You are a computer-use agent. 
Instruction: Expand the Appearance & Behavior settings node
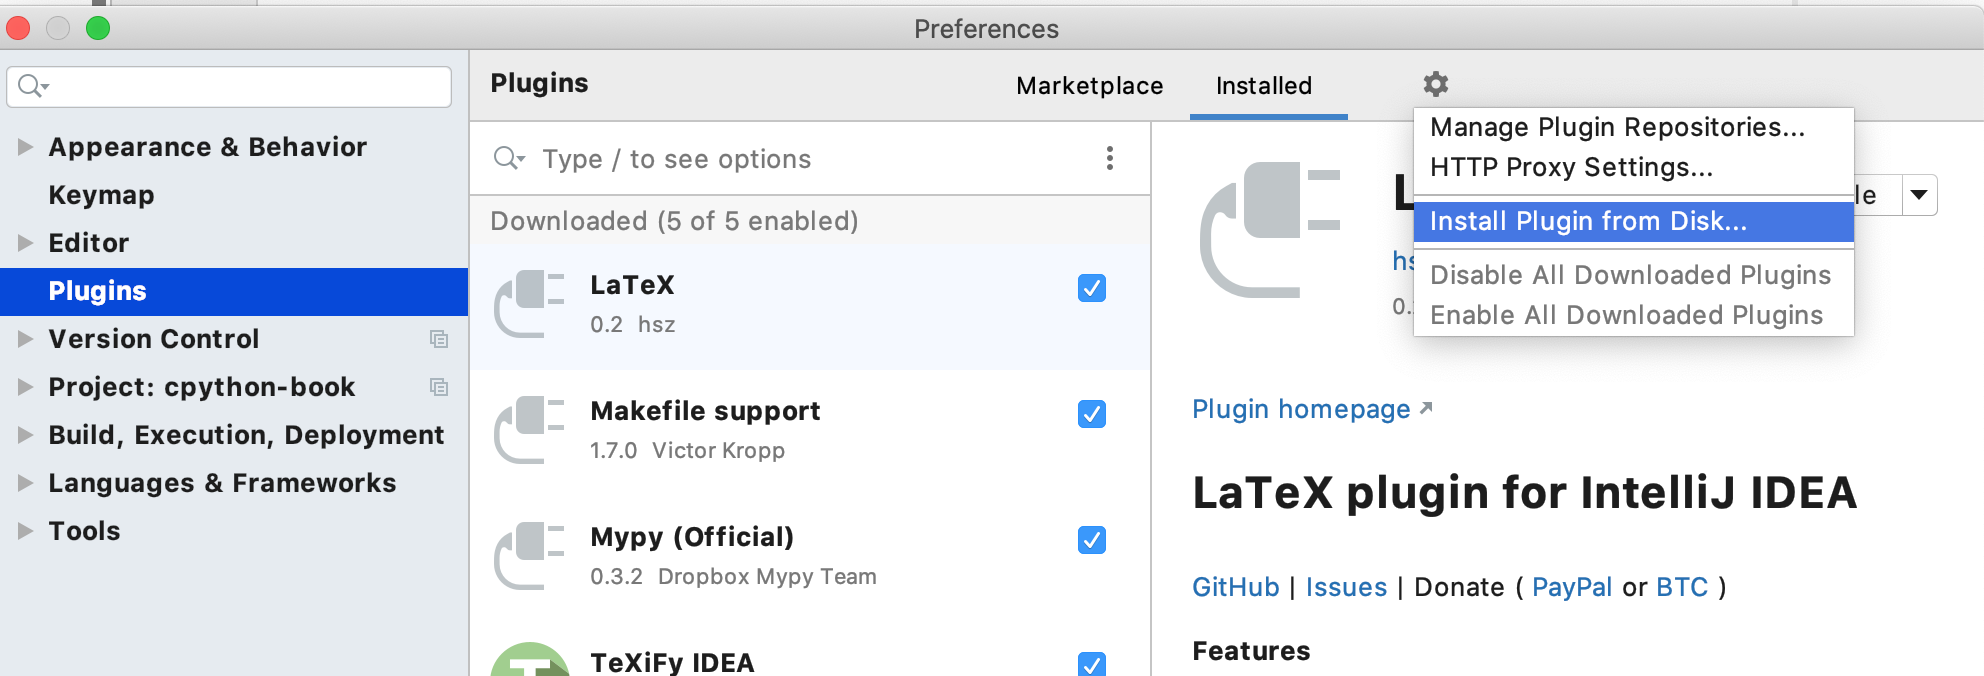click(25, 147)
